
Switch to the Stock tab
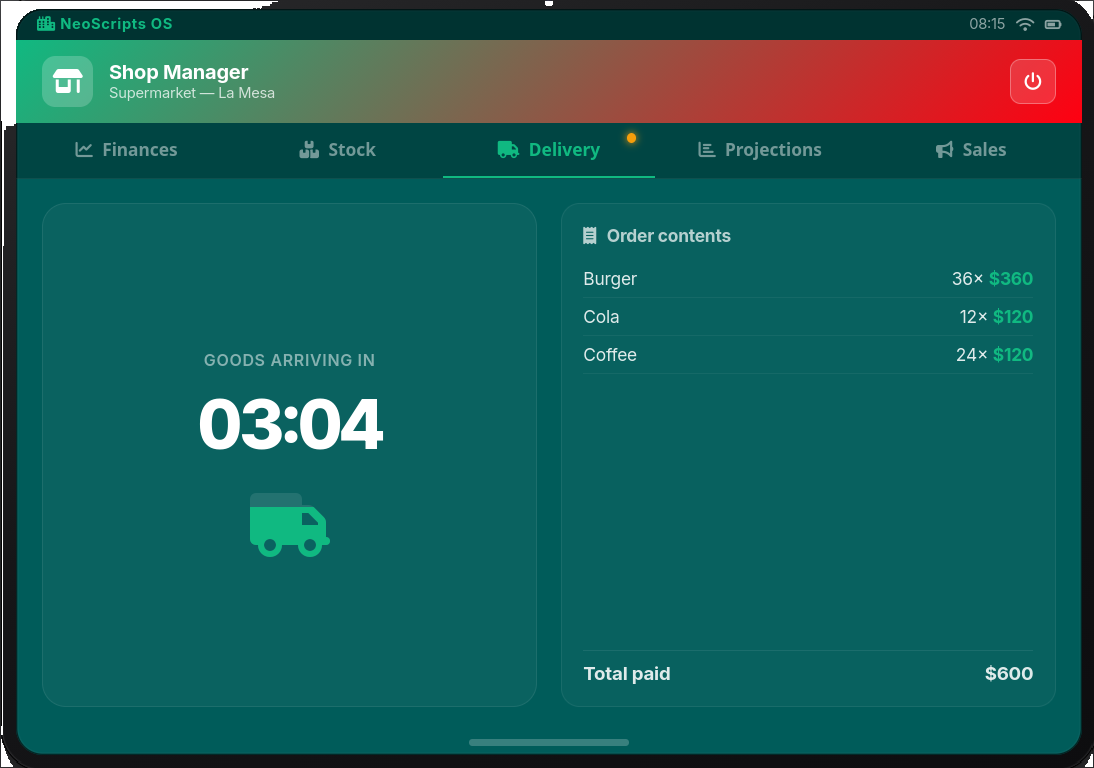pos(338,149)
